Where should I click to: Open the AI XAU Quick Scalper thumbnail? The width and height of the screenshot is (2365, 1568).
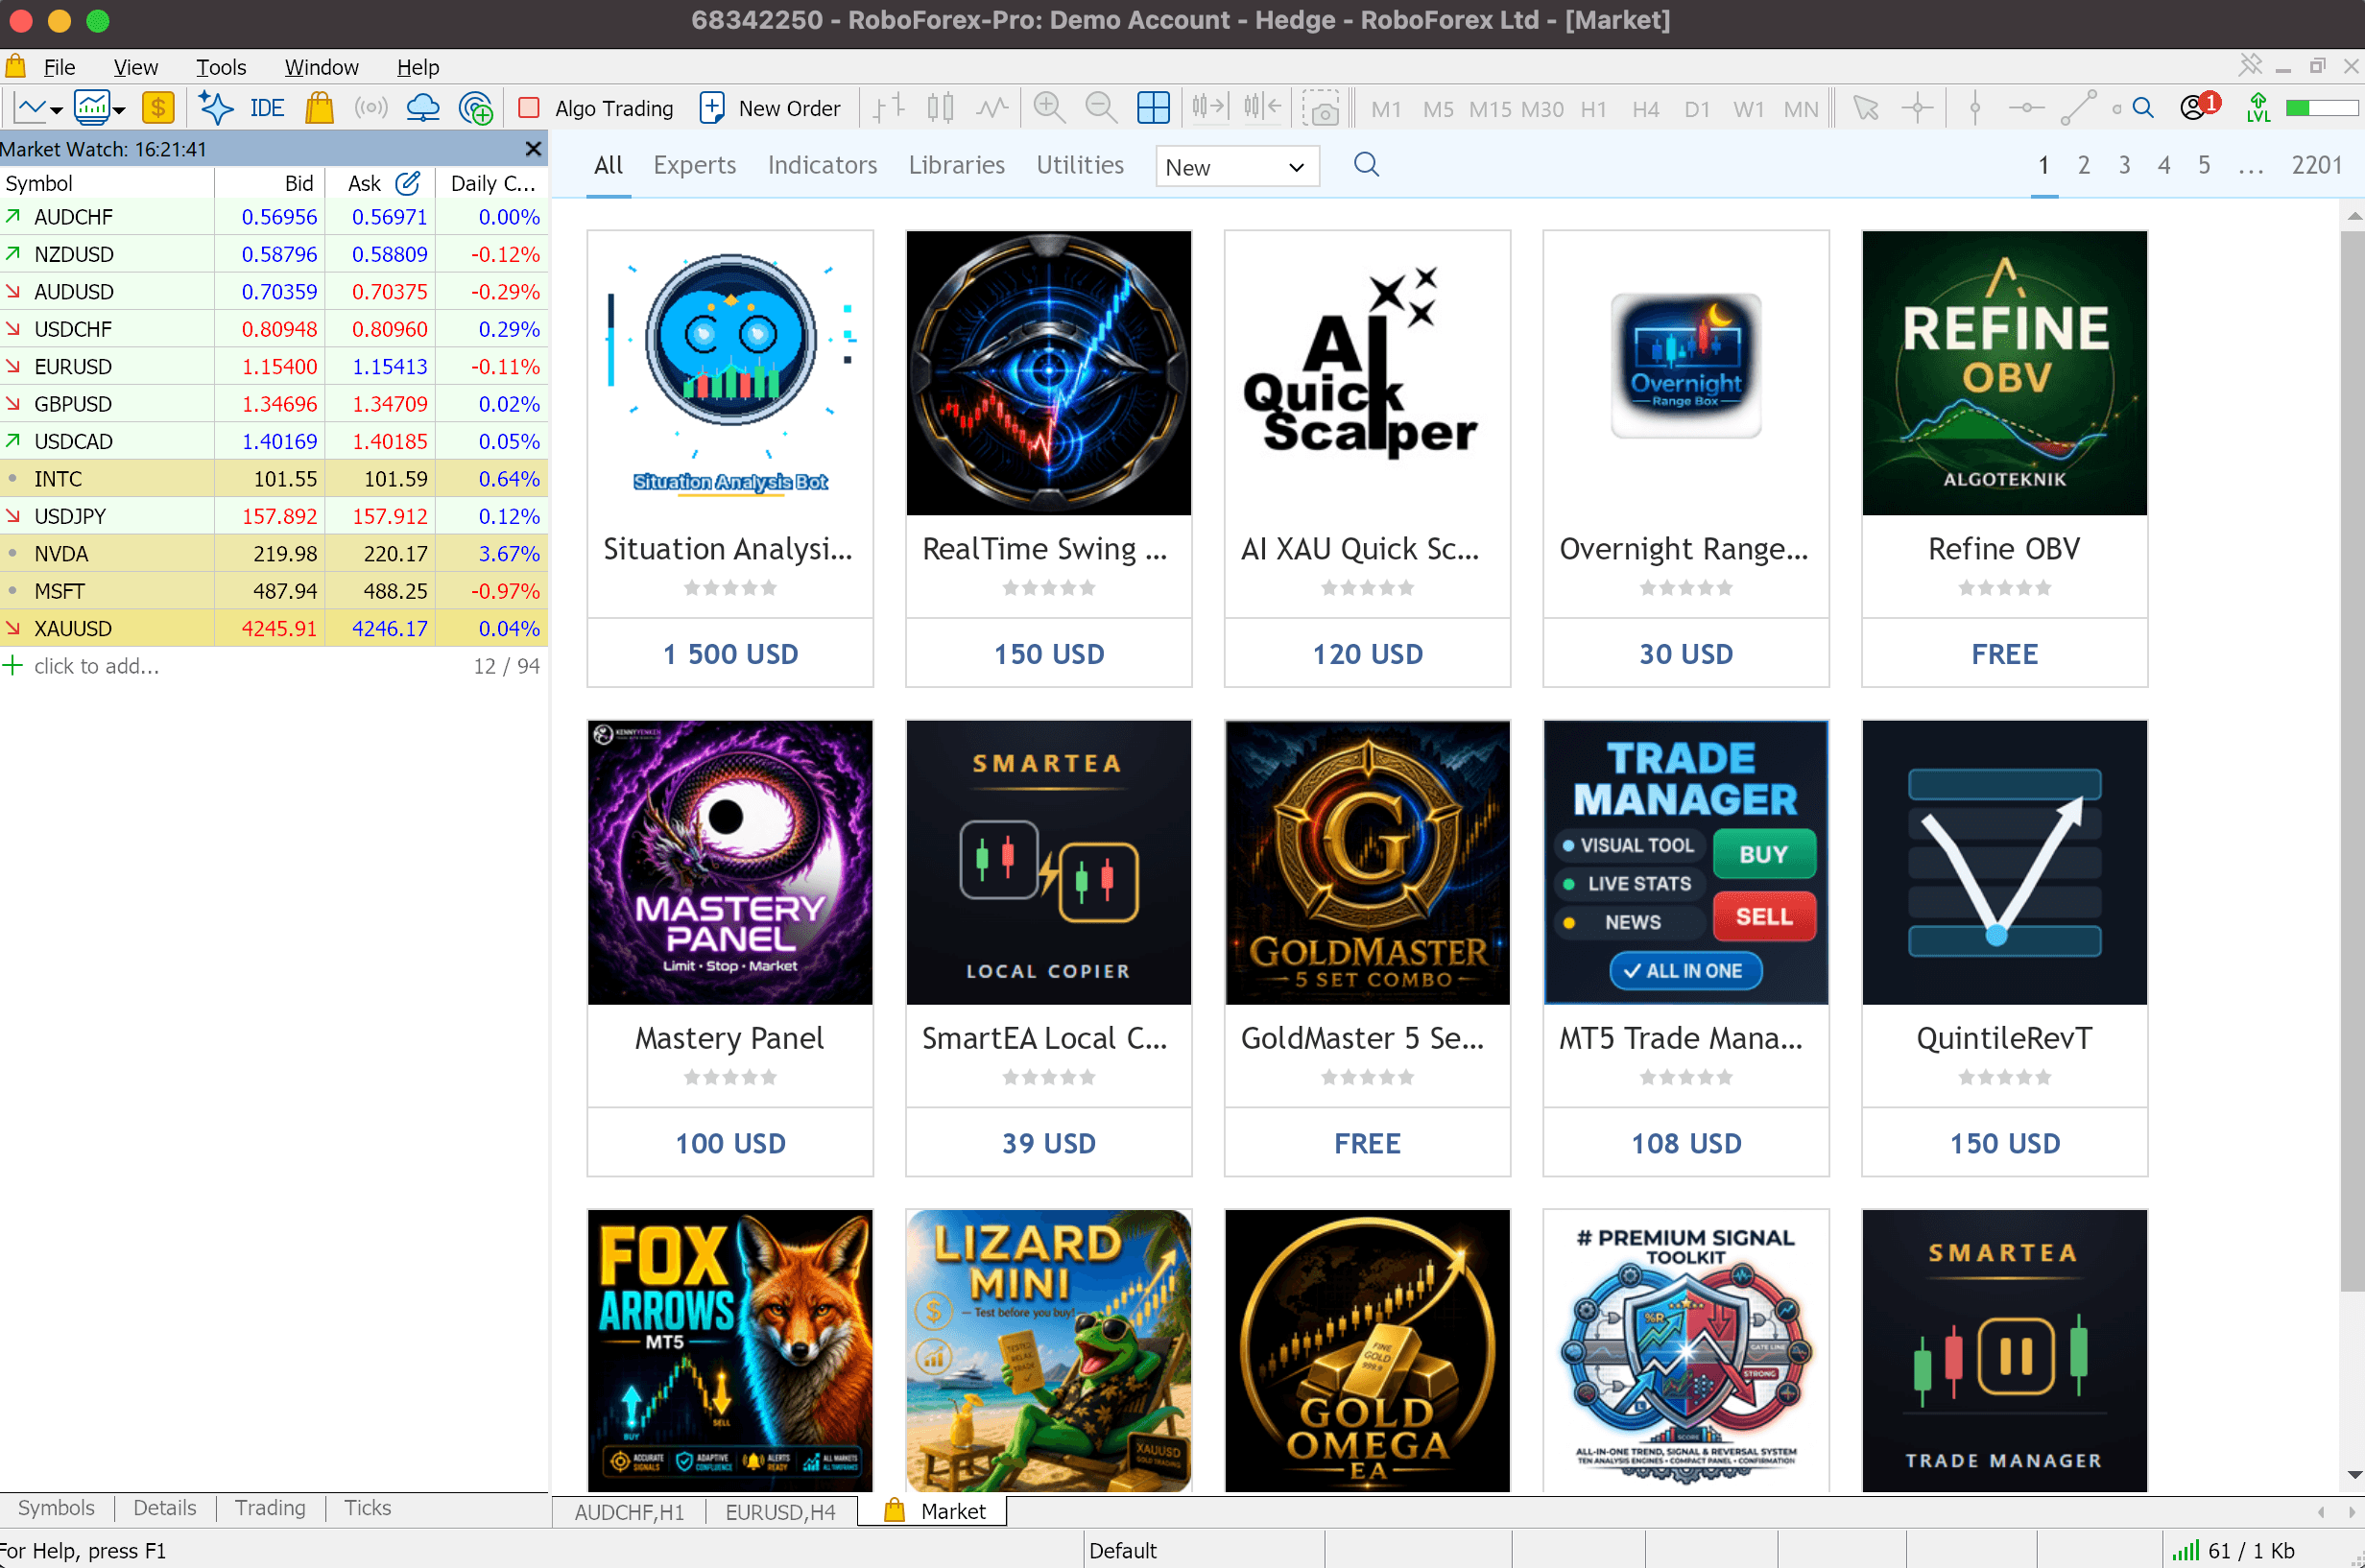(x=1368, y=373)
